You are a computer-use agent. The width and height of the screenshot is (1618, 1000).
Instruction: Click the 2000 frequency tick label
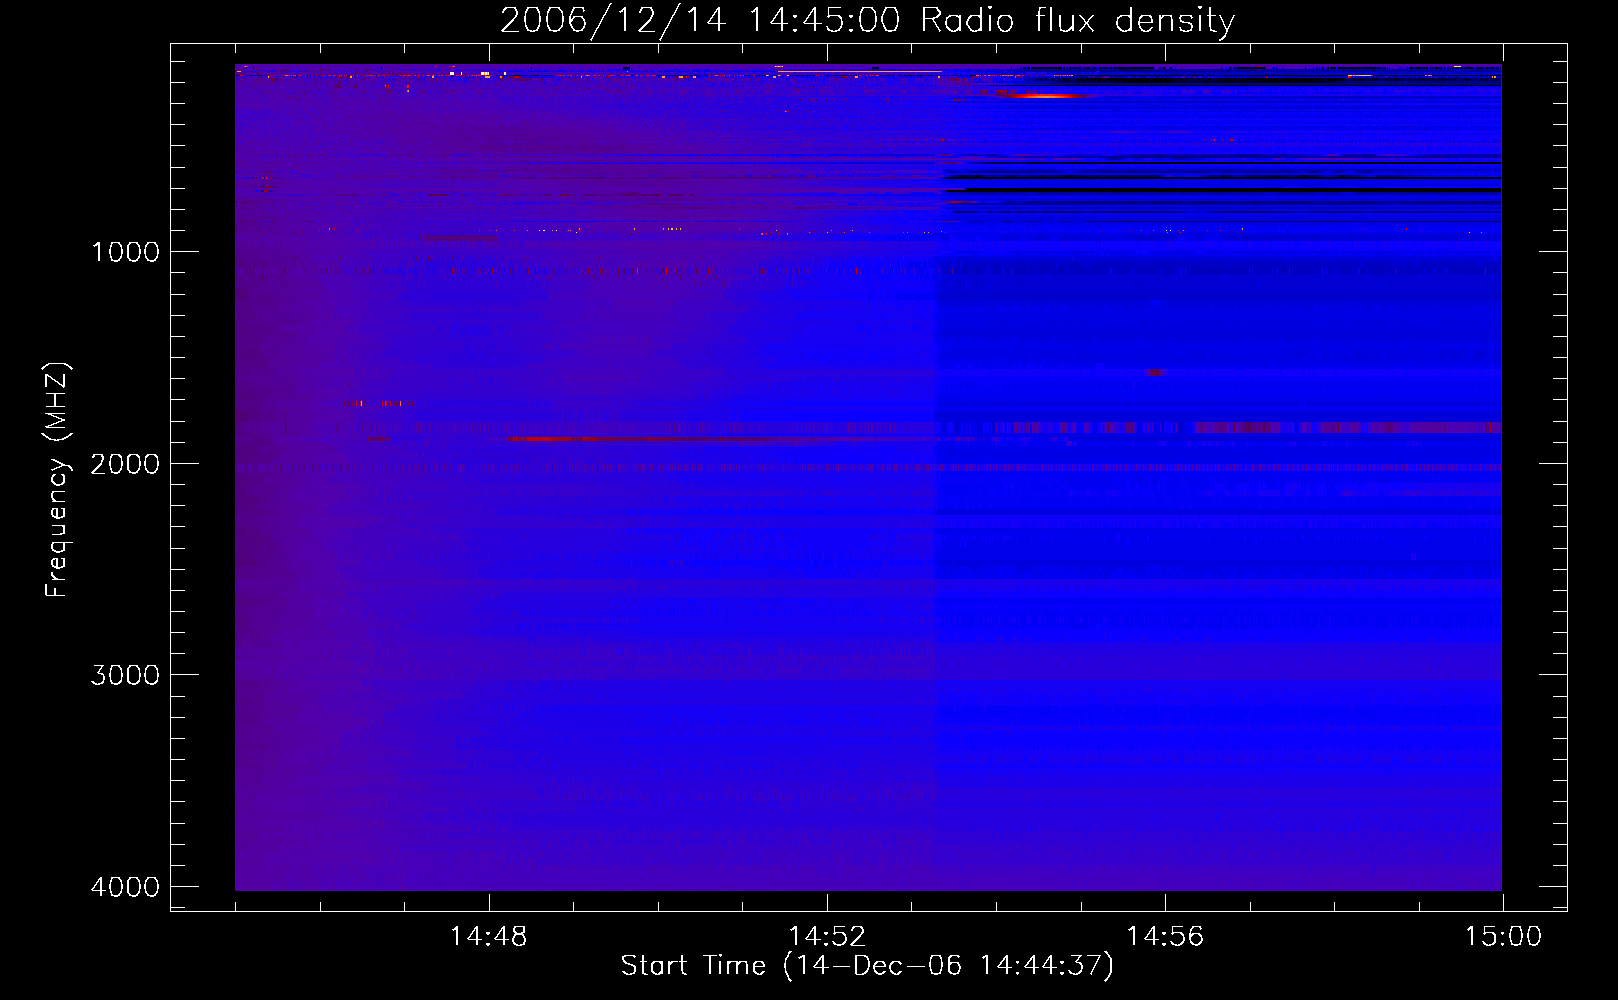125,464
